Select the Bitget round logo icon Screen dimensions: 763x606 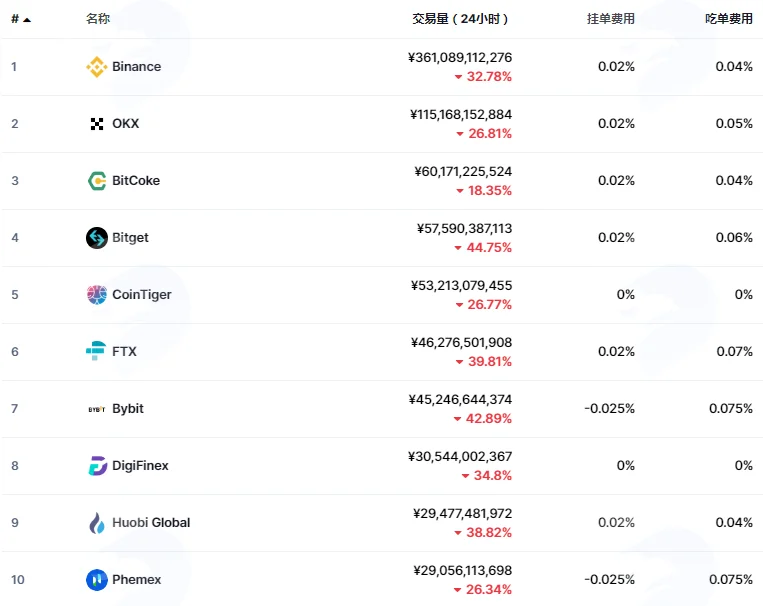97,238
